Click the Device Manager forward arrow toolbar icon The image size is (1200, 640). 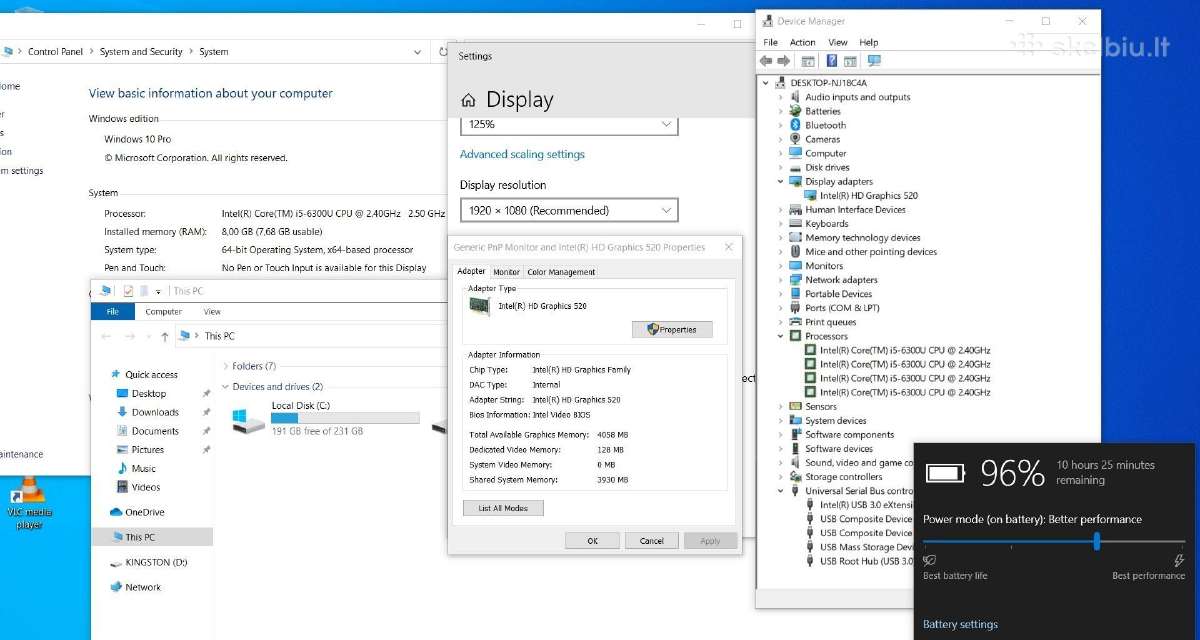[x=784, y=61]
